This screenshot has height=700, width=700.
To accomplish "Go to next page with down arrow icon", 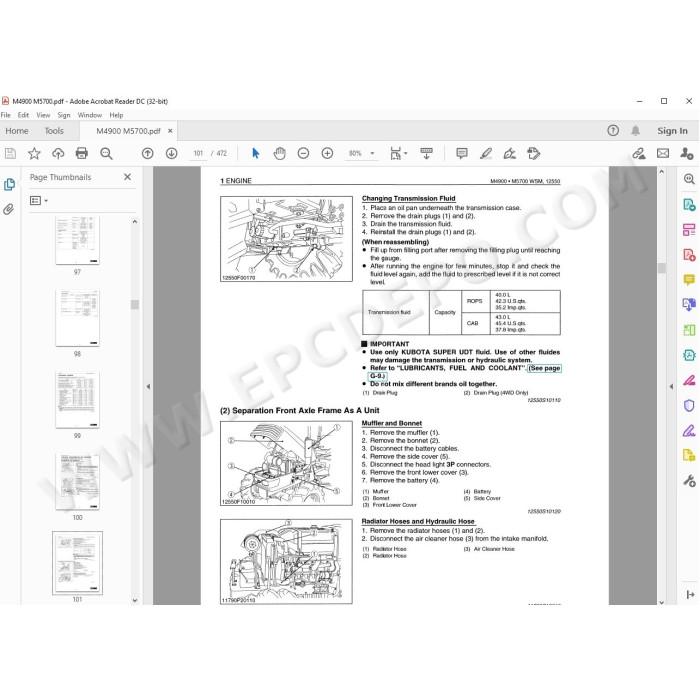I will [171, 154].
